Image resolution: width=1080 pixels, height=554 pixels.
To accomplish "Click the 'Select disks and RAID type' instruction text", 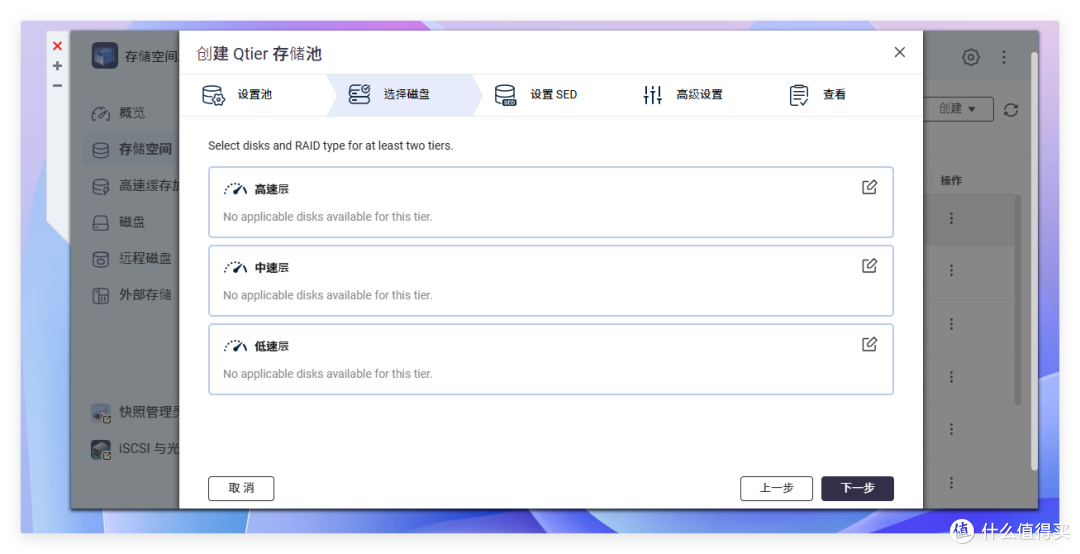I will point(331,145).
